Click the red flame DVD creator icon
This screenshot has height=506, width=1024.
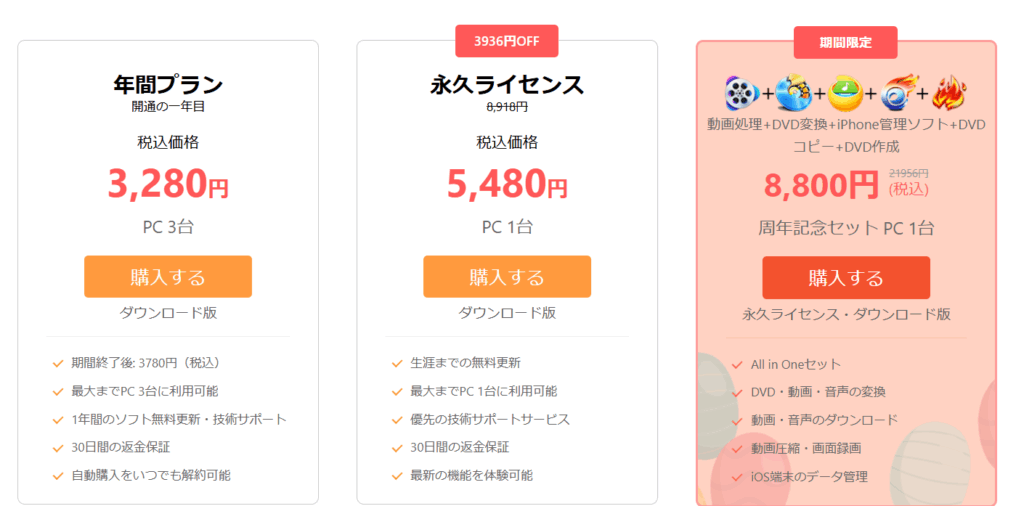coord(950,94)
